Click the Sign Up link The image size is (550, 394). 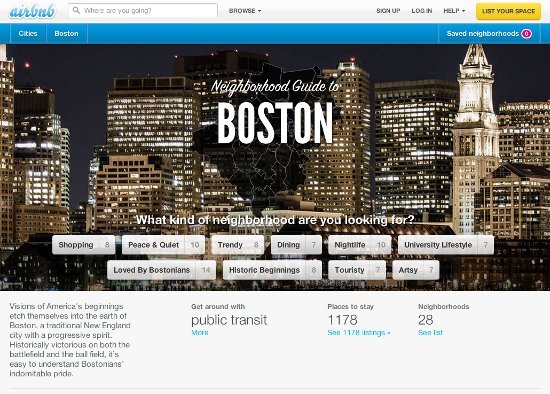388,11
